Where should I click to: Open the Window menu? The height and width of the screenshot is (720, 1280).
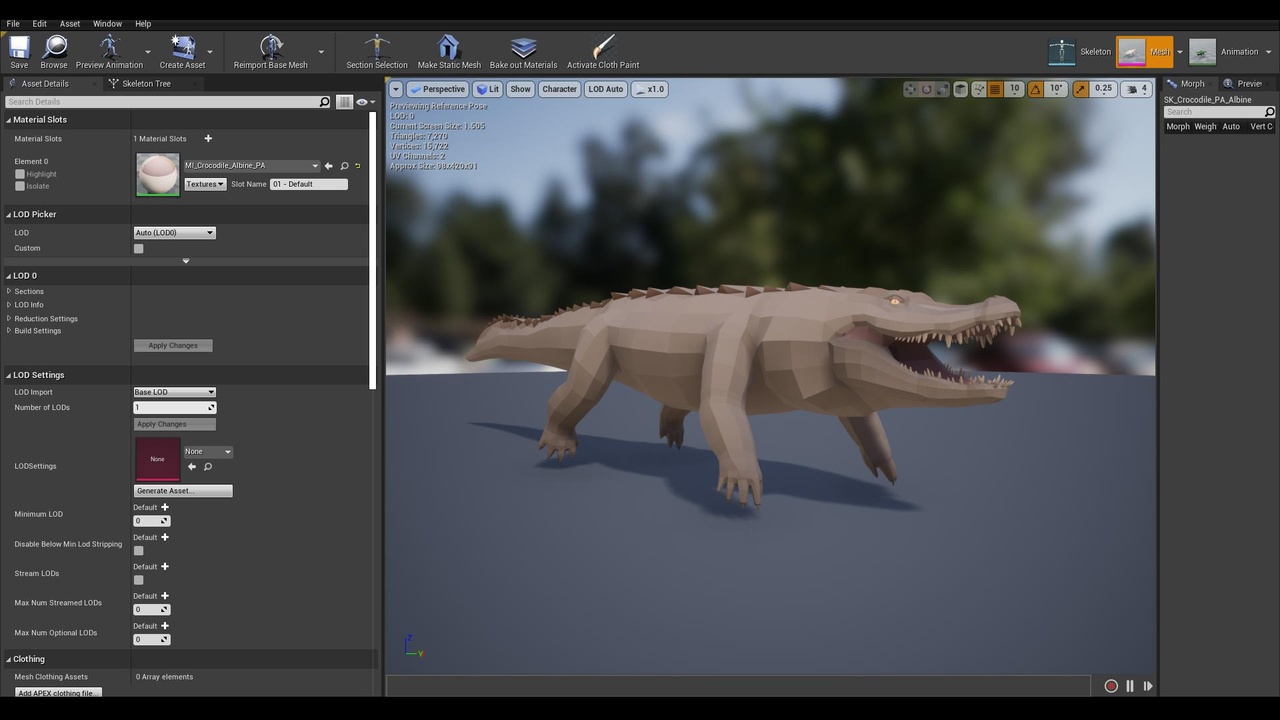tap(107, 24)
